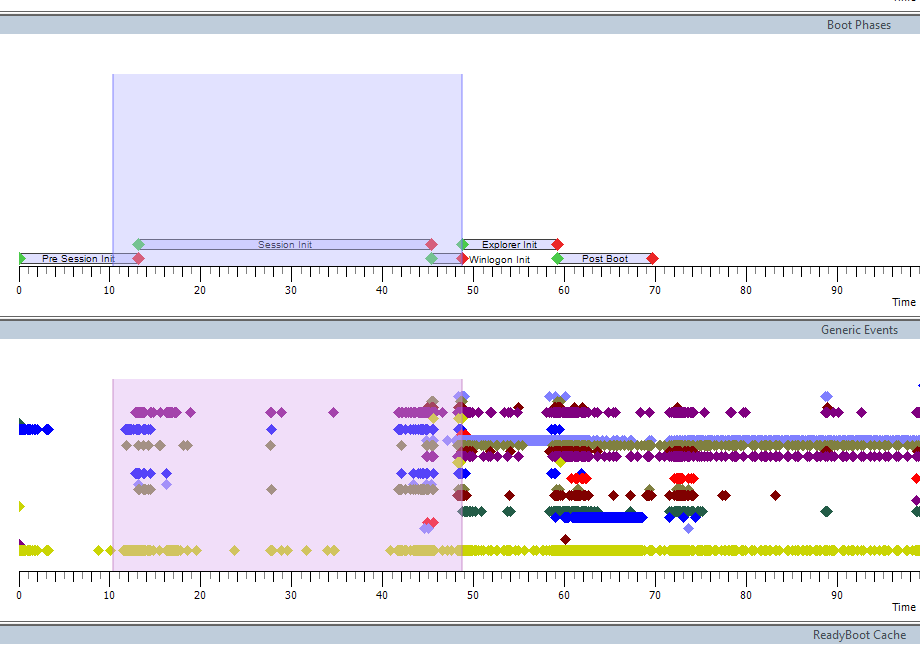Select the Session Init phase bar
920x664 pixels.
point(285,245)
